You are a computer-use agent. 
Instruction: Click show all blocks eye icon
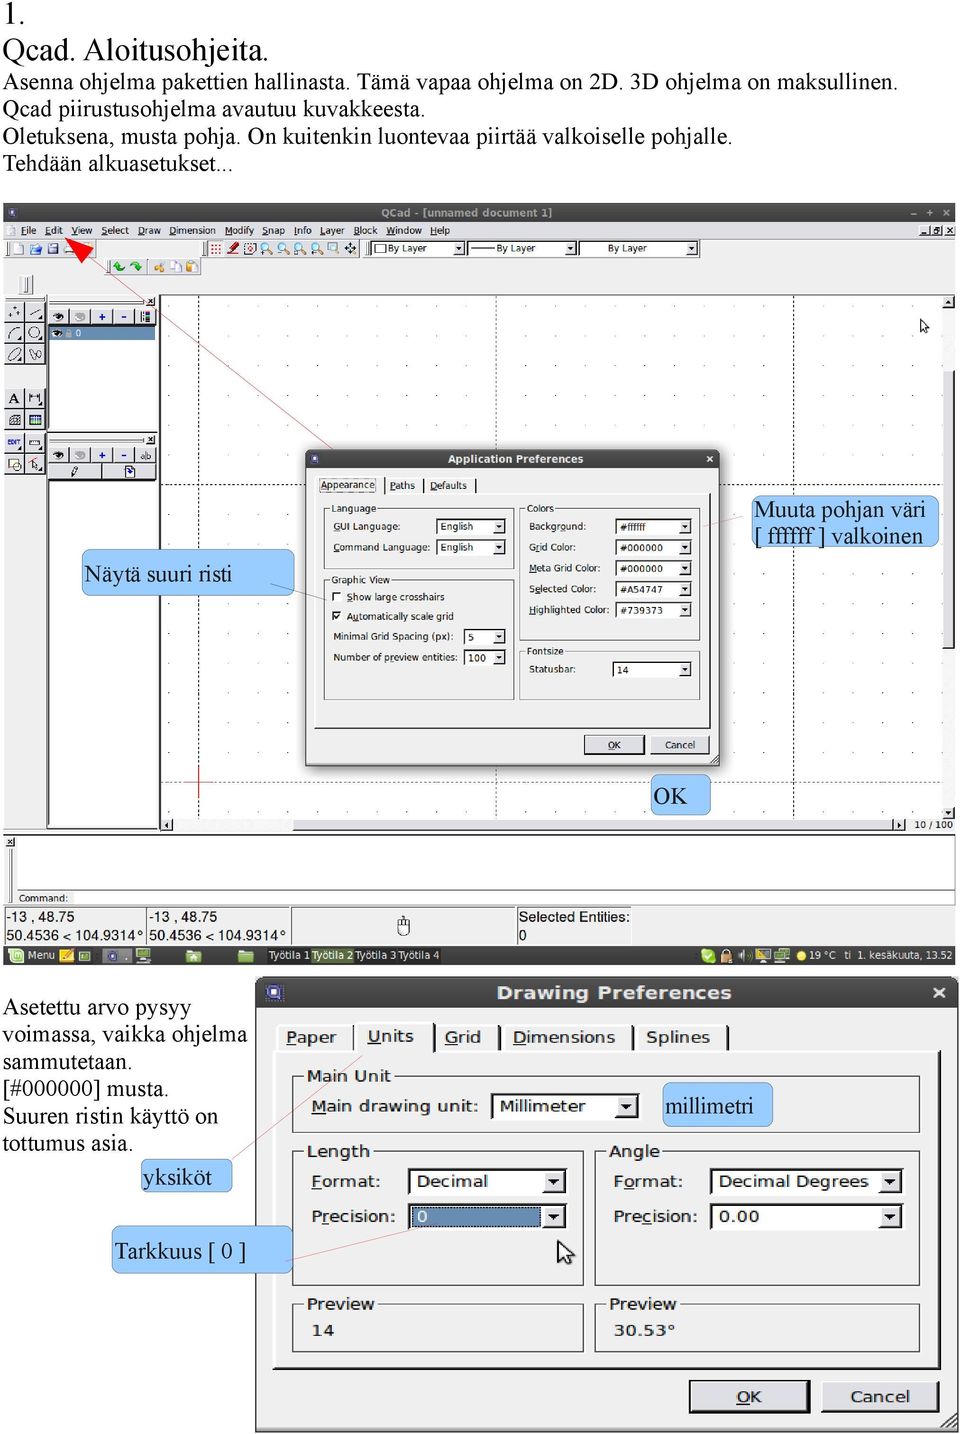58,455
